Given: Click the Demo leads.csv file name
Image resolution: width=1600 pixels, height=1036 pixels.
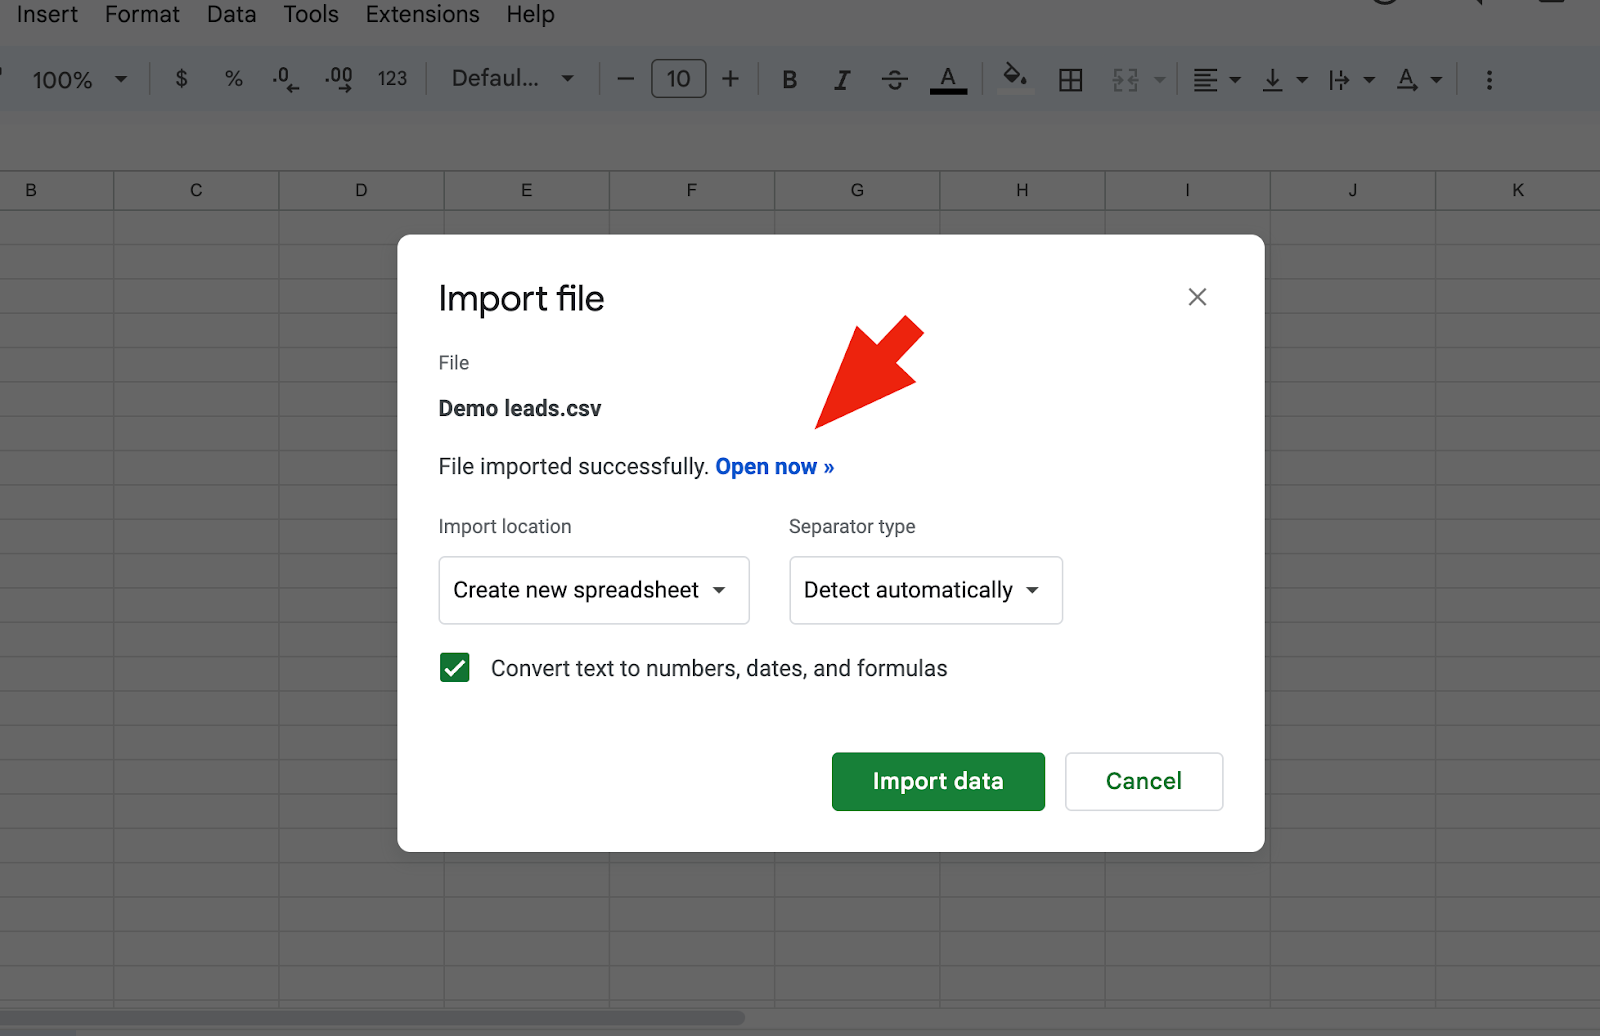Looking at the screenshot, I should [x=520, y=408].
